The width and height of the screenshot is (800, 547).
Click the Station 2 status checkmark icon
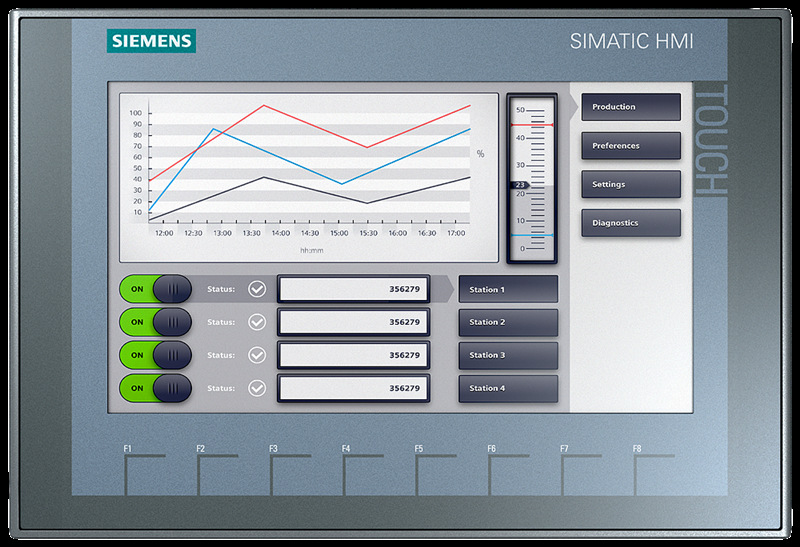pyautogui.click(x=257, y=322)
